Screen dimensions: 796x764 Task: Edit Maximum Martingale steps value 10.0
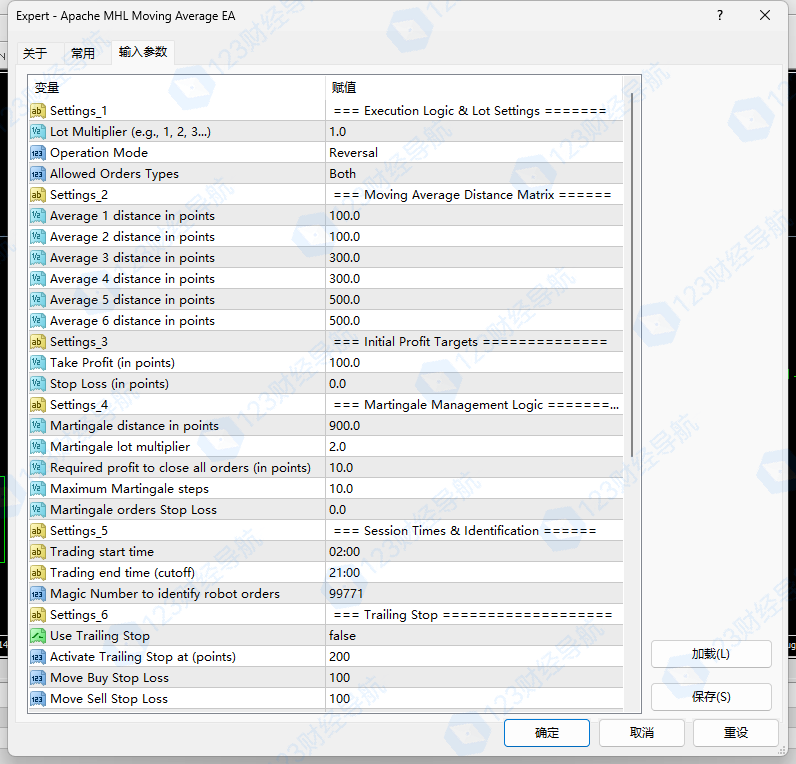pos(474,489)
